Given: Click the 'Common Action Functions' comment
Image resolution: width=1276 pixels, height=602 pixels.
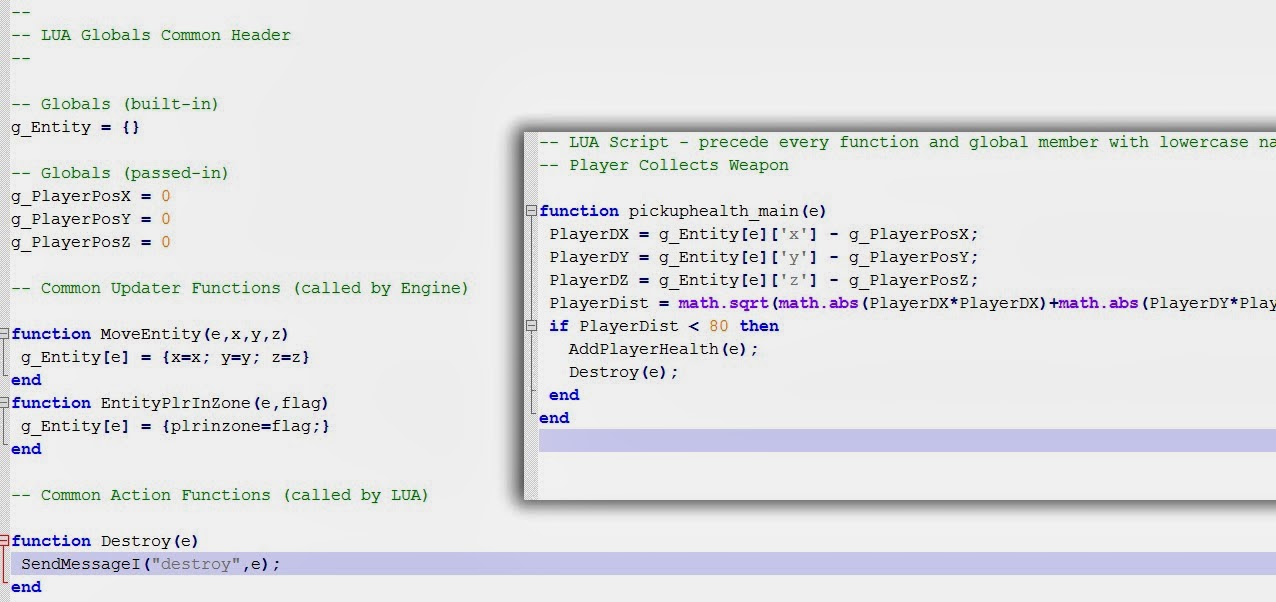Looking at the screenshot, I should click(x=220, y=495).
